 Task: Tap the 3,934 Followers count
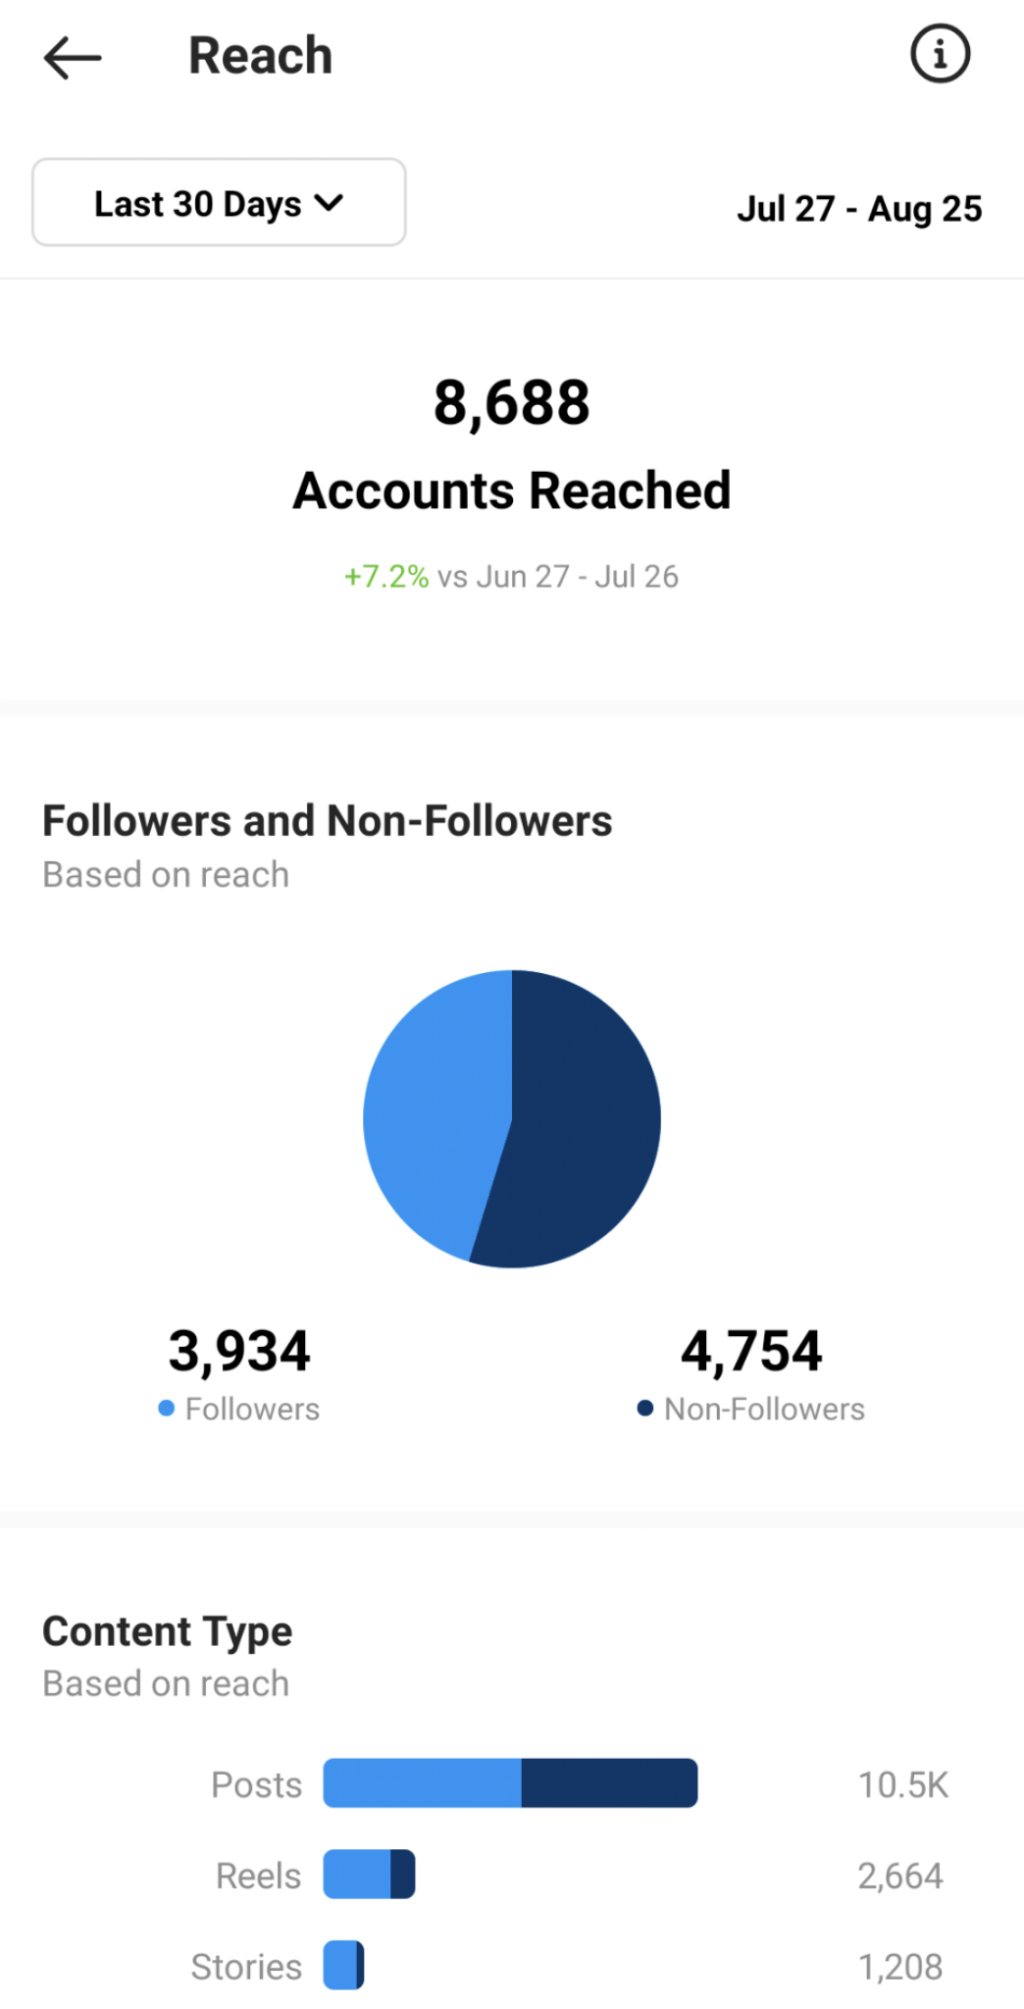[x=239, y=1350]
